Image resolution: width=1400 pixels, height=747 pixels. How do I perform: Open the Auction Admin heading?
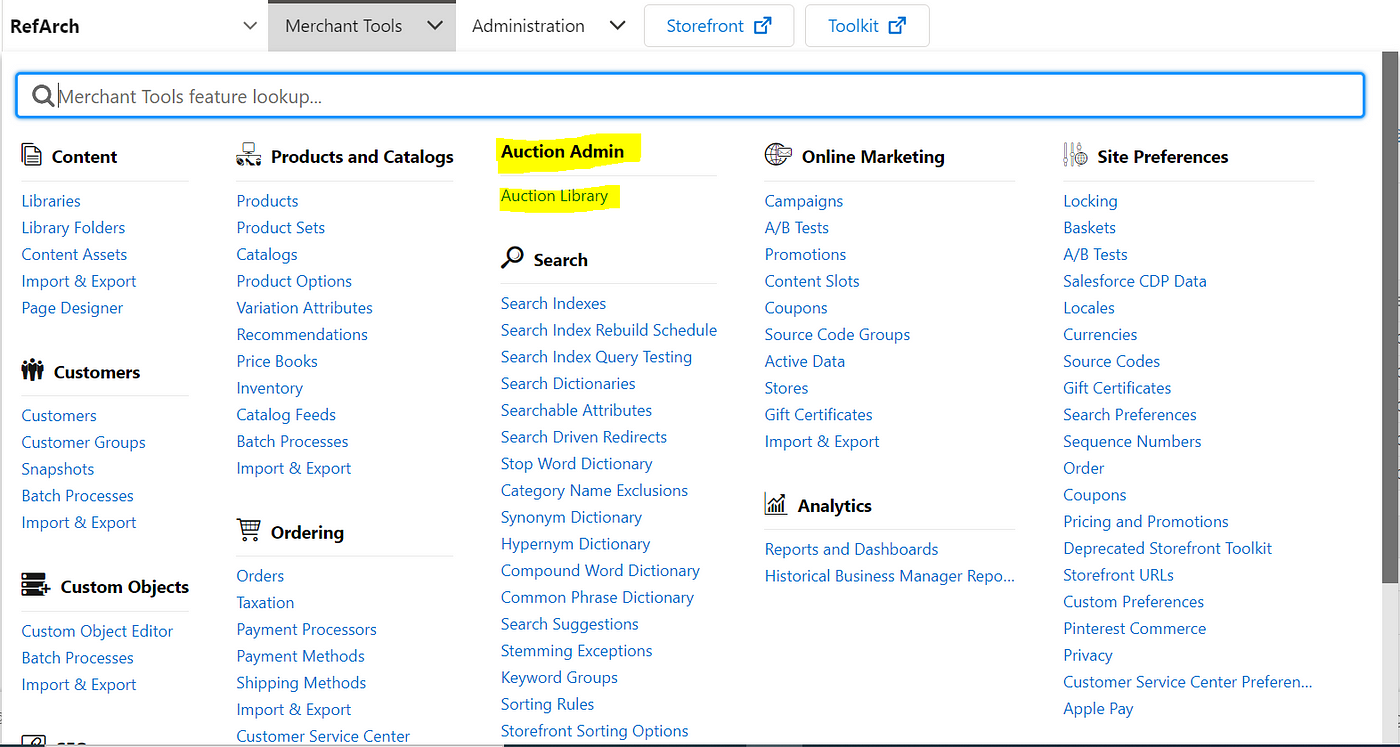tap(562, 152)
